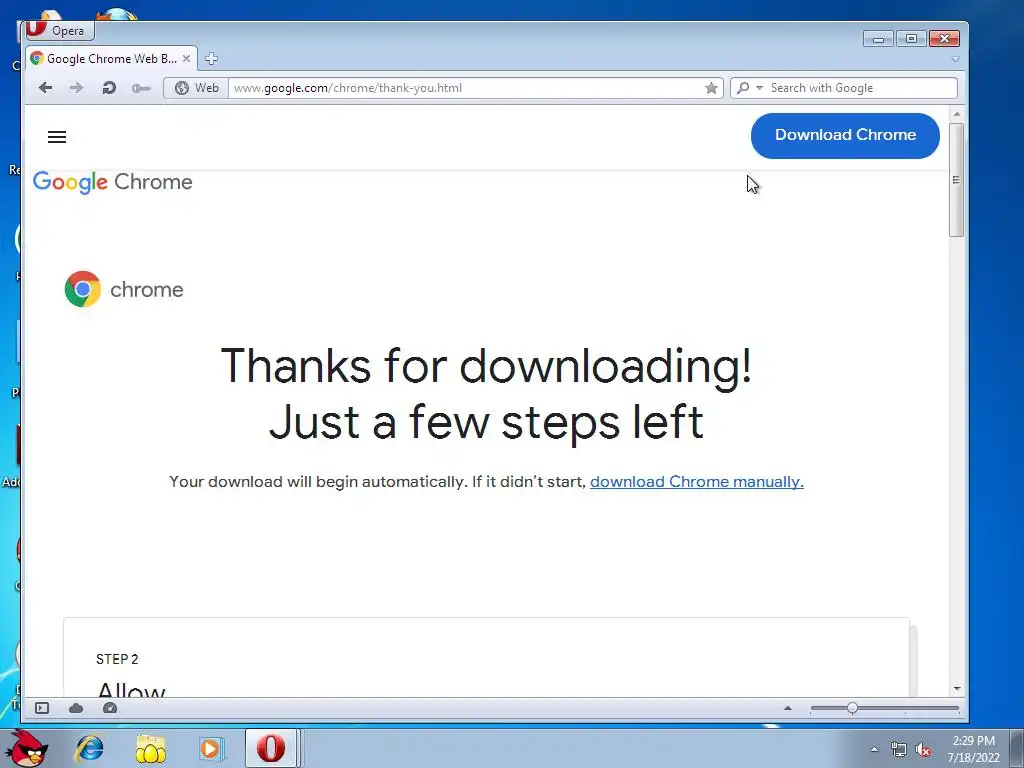Screen dimensions: 1024x768
Task: Open Windows Media Player from taskbar
Action: [211, 748]
